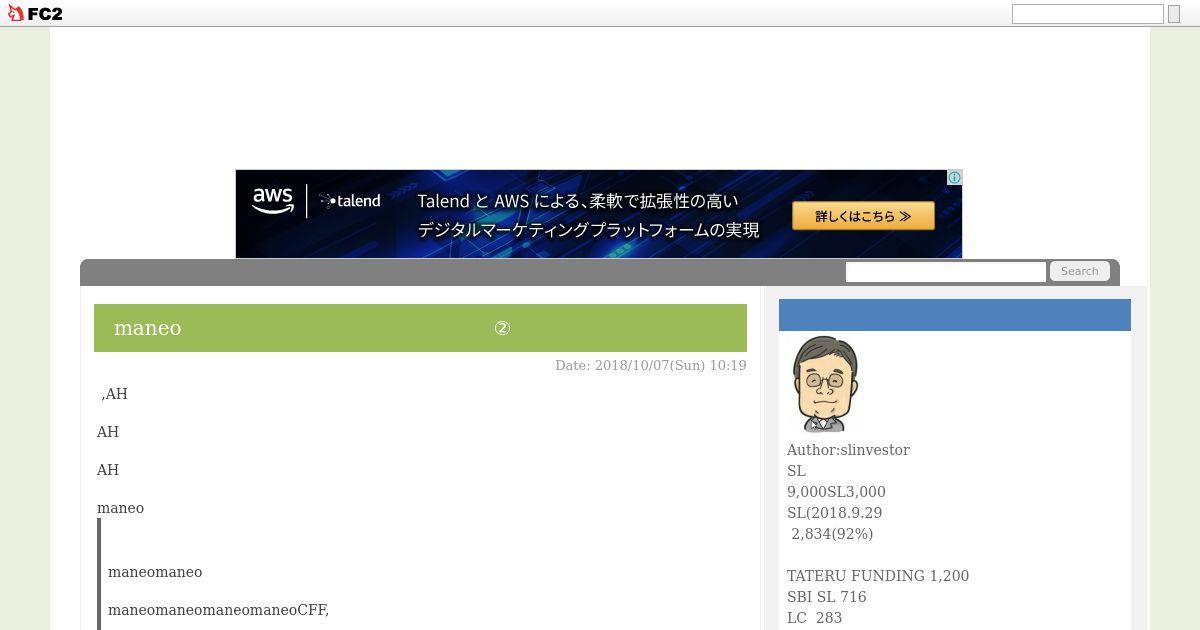The image size is (1200, 630).
Task: Click the author avatar illustration
Action: pyautogui.click(x=825, y=384)
